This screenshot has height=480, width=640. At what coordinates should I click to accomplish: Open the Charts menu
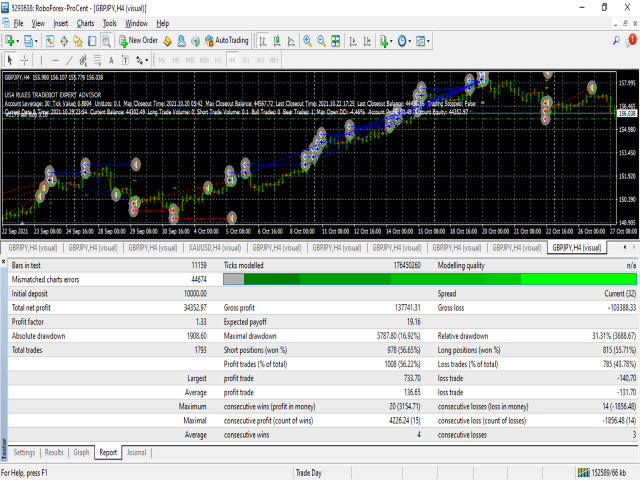[x=85, y=23]
